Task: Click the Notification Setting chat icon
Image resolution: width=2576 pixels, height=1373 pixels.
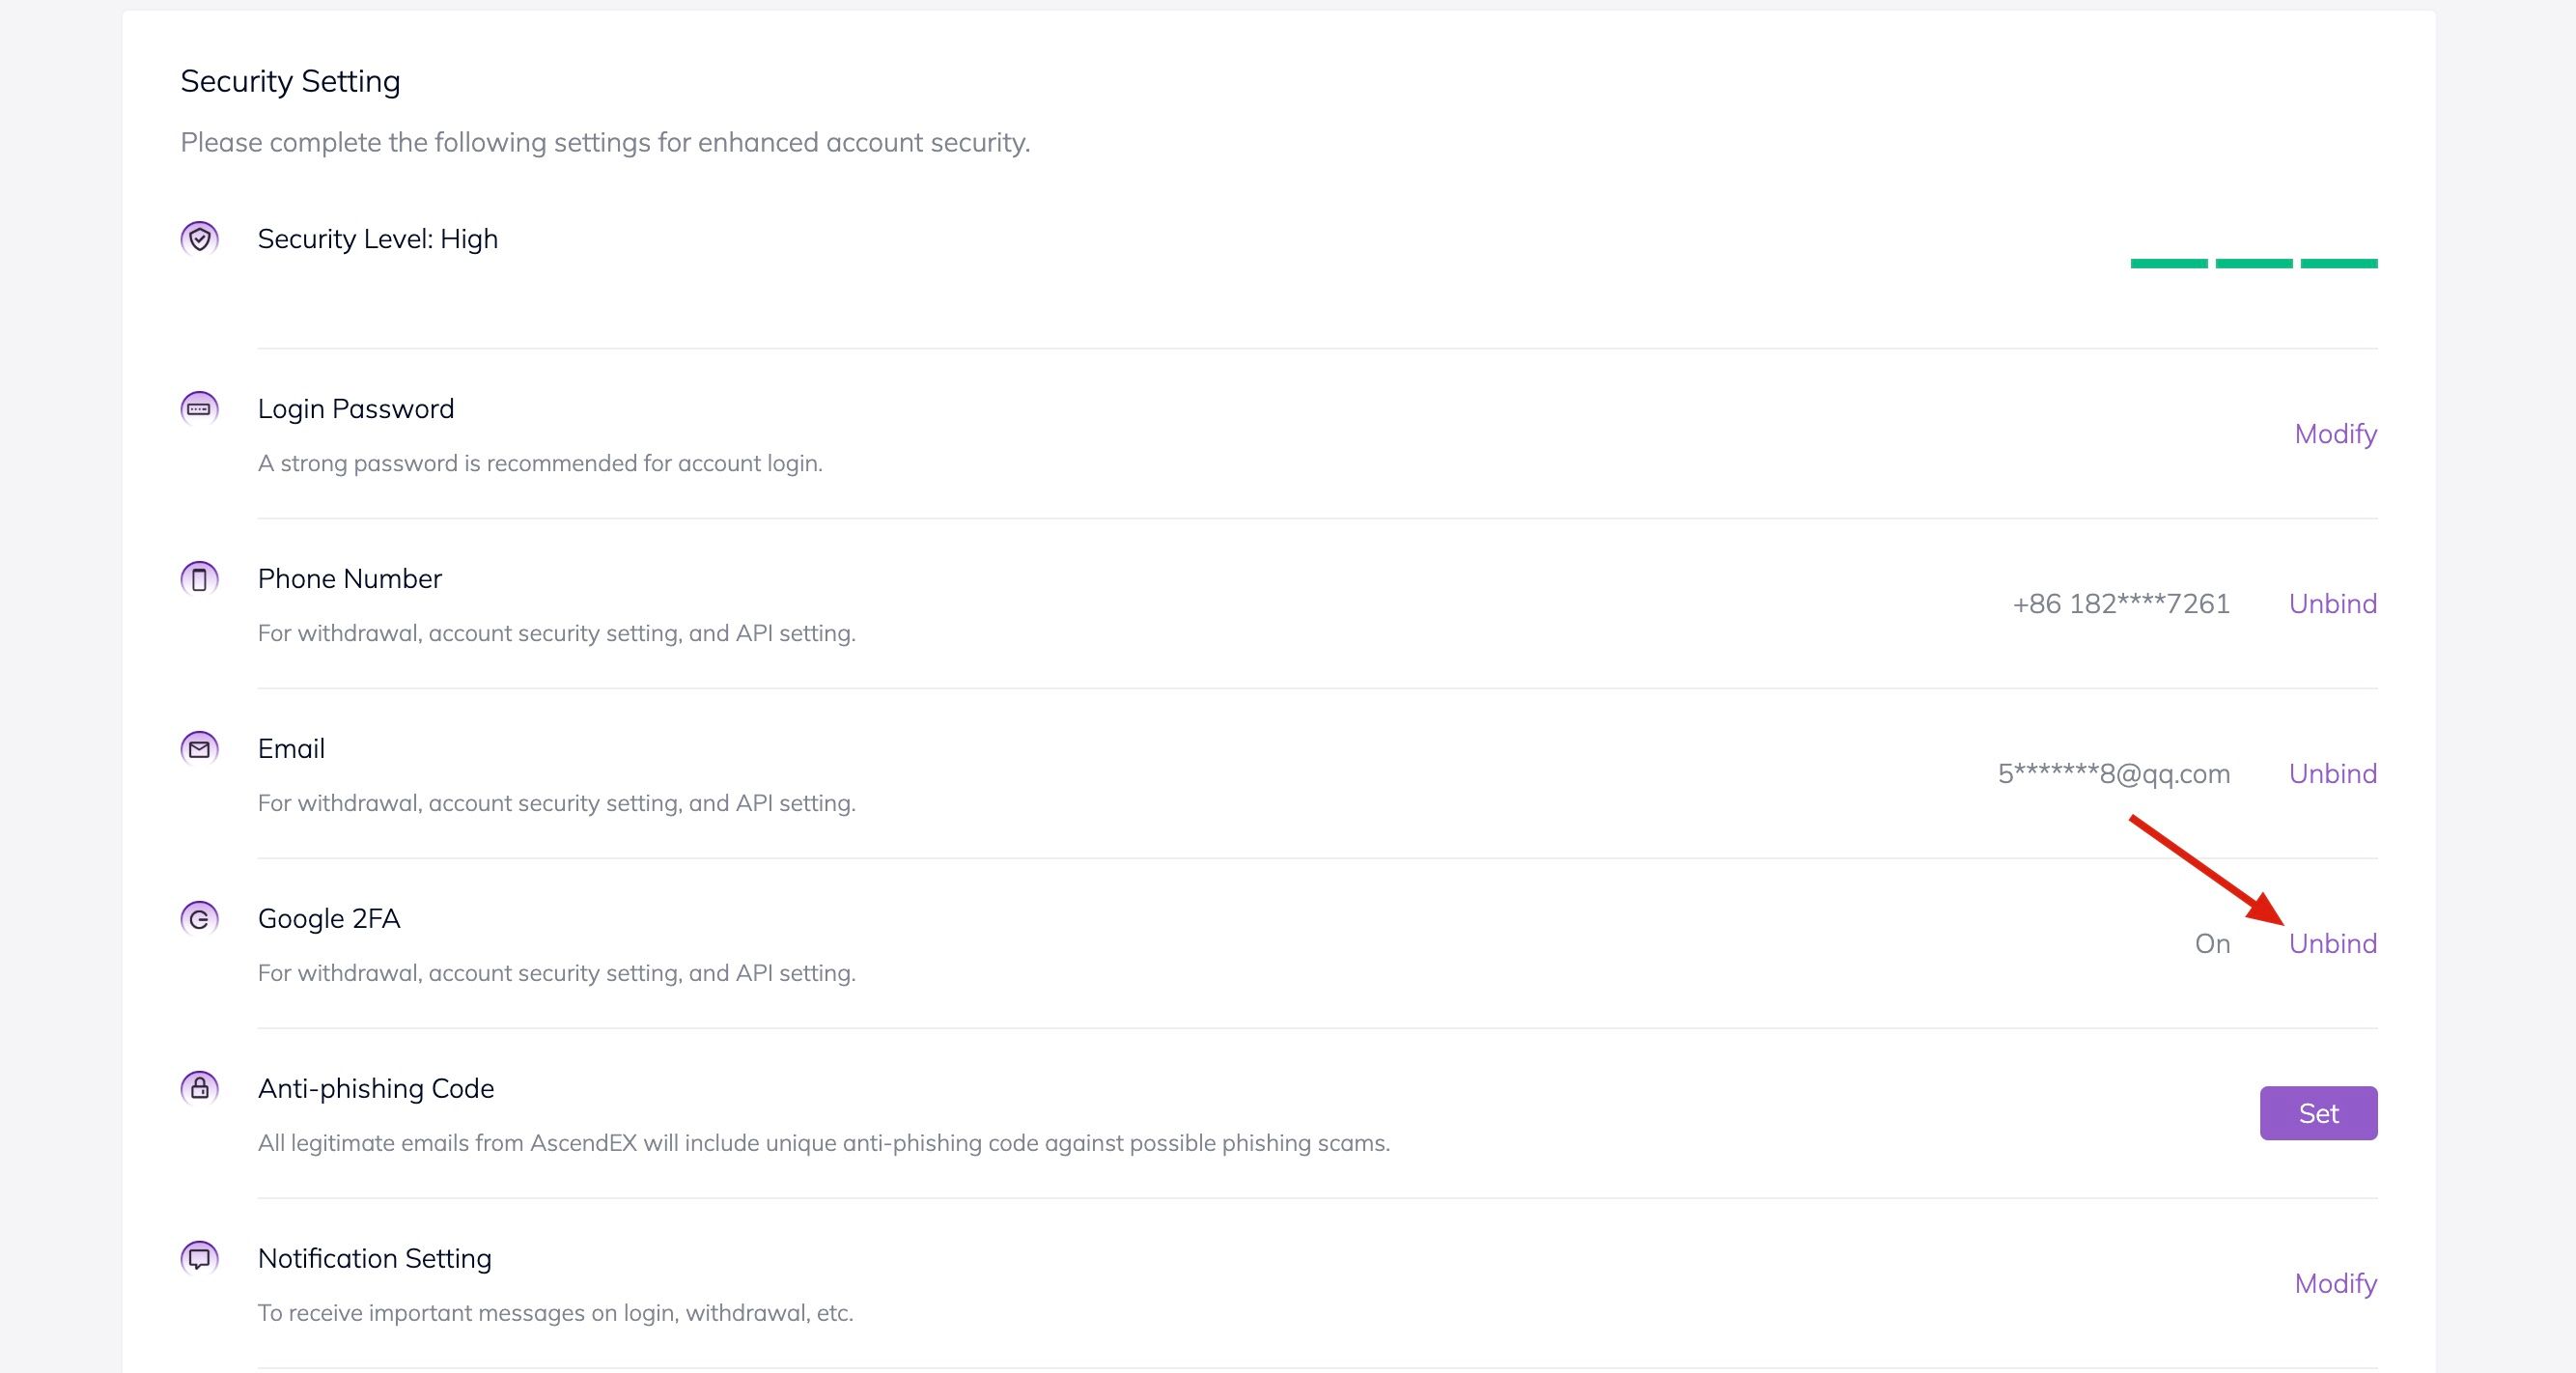Action: click(199, 1258)
